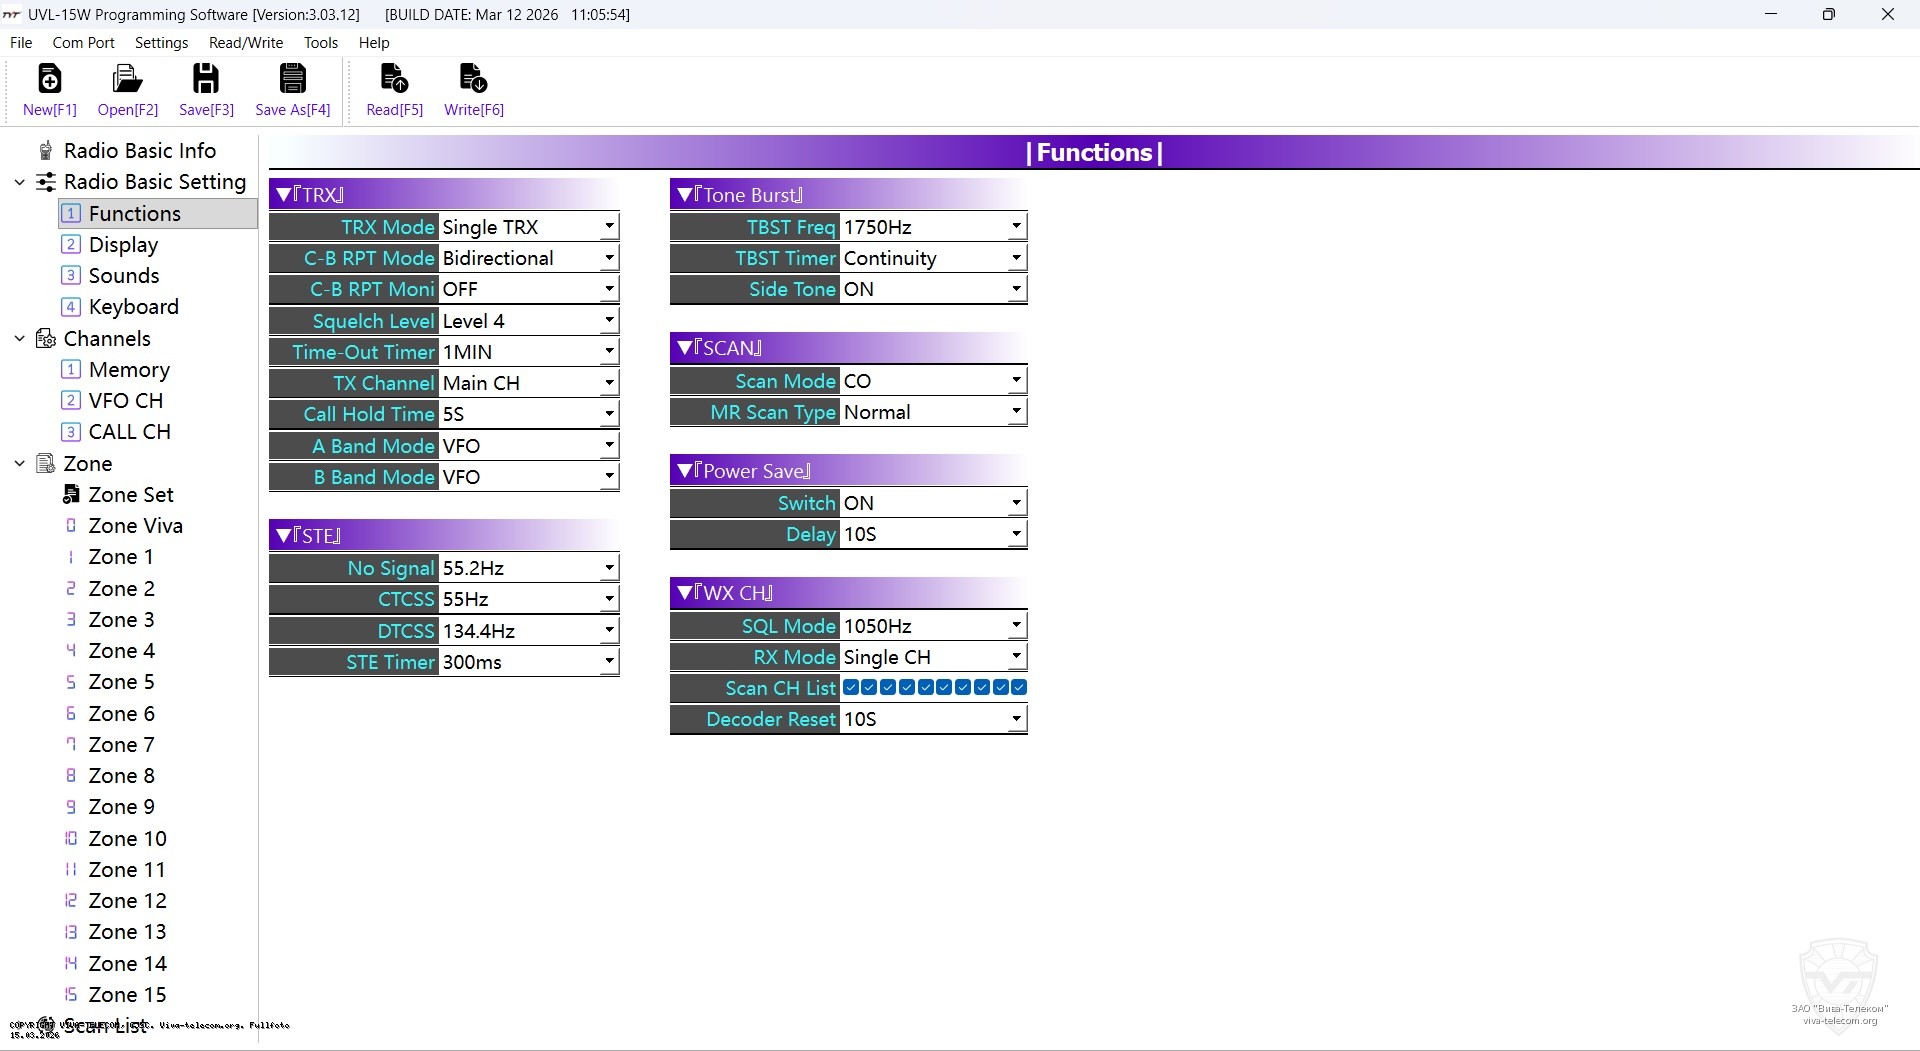This screenshot has width=1920, height=1051.
Task: Open the Squelch Level dropdown
Action: click(x=608, y=321)
